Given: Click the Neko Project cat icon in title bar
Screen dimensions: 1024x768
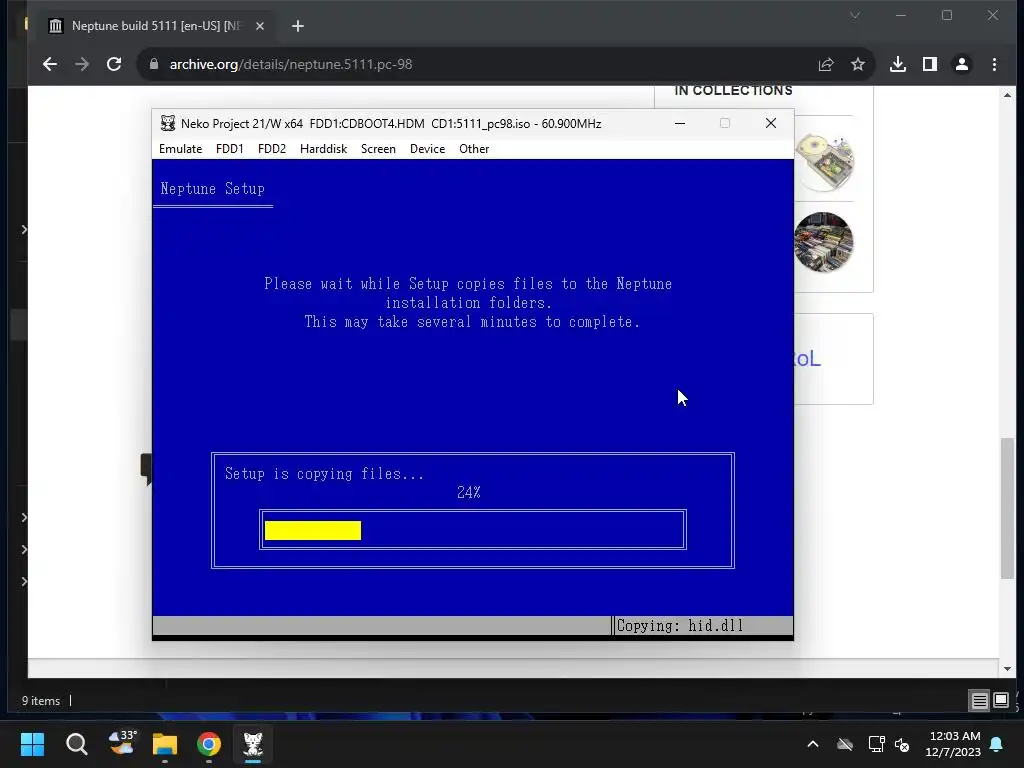Looking at the screenshot, I should (168, 123).
